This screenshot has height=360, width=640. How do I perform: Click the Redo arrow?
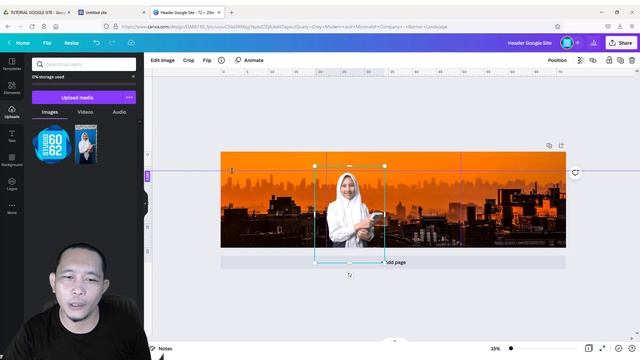point(112,42)
